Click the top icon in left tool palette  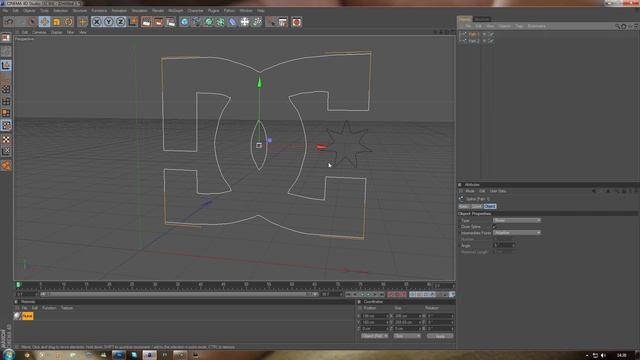click(x=6, y=38)
